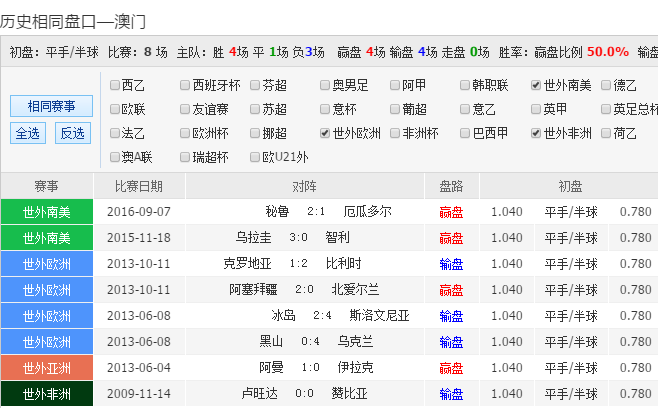658x408 pixels.
Task: Click team name 伊拉克
Action: pos(355,367)
